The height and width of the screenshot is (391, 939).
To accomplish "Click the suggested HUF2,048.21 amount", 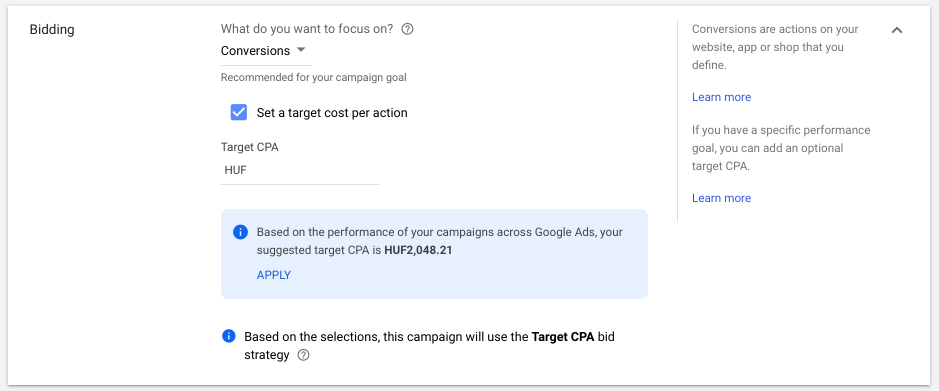I will [x=418, y=250].
